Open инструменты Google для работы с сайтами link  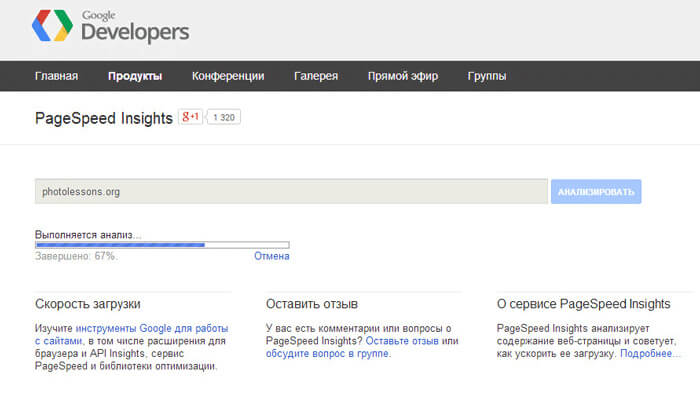(131, 335)
